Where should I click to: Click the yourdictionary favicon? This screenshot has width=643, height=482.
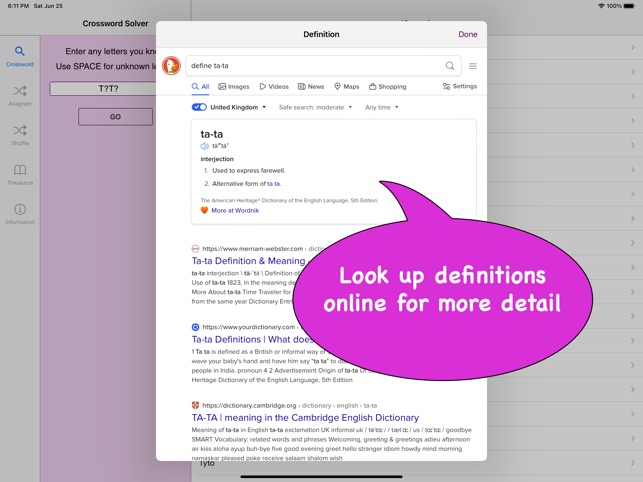tap(196, 327)
